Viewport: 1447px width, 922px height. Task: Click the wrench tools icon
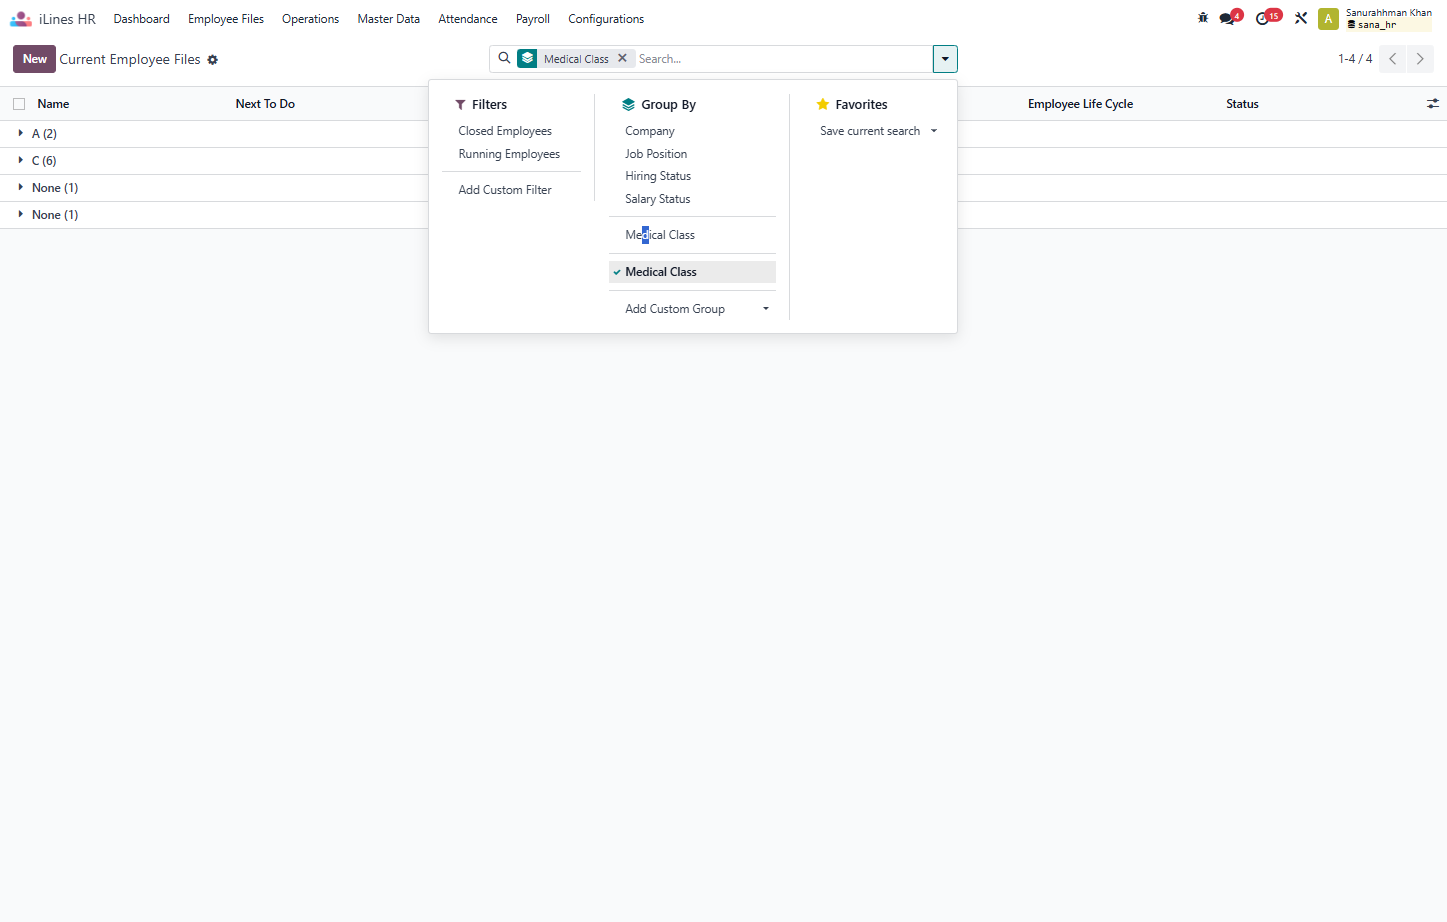(x=1301, y=18)
